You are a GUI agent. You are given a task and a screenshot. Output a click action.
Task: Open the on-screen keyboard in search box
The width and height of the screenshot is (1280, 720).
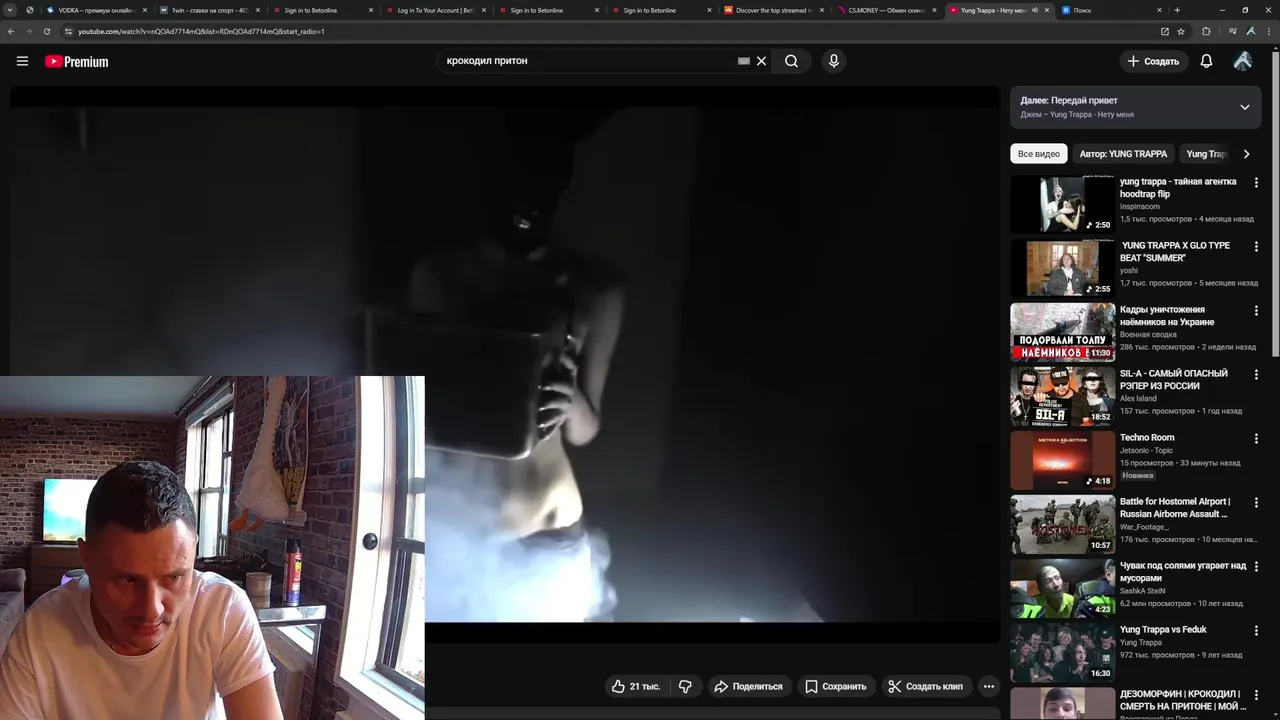[x=743, y=61]
